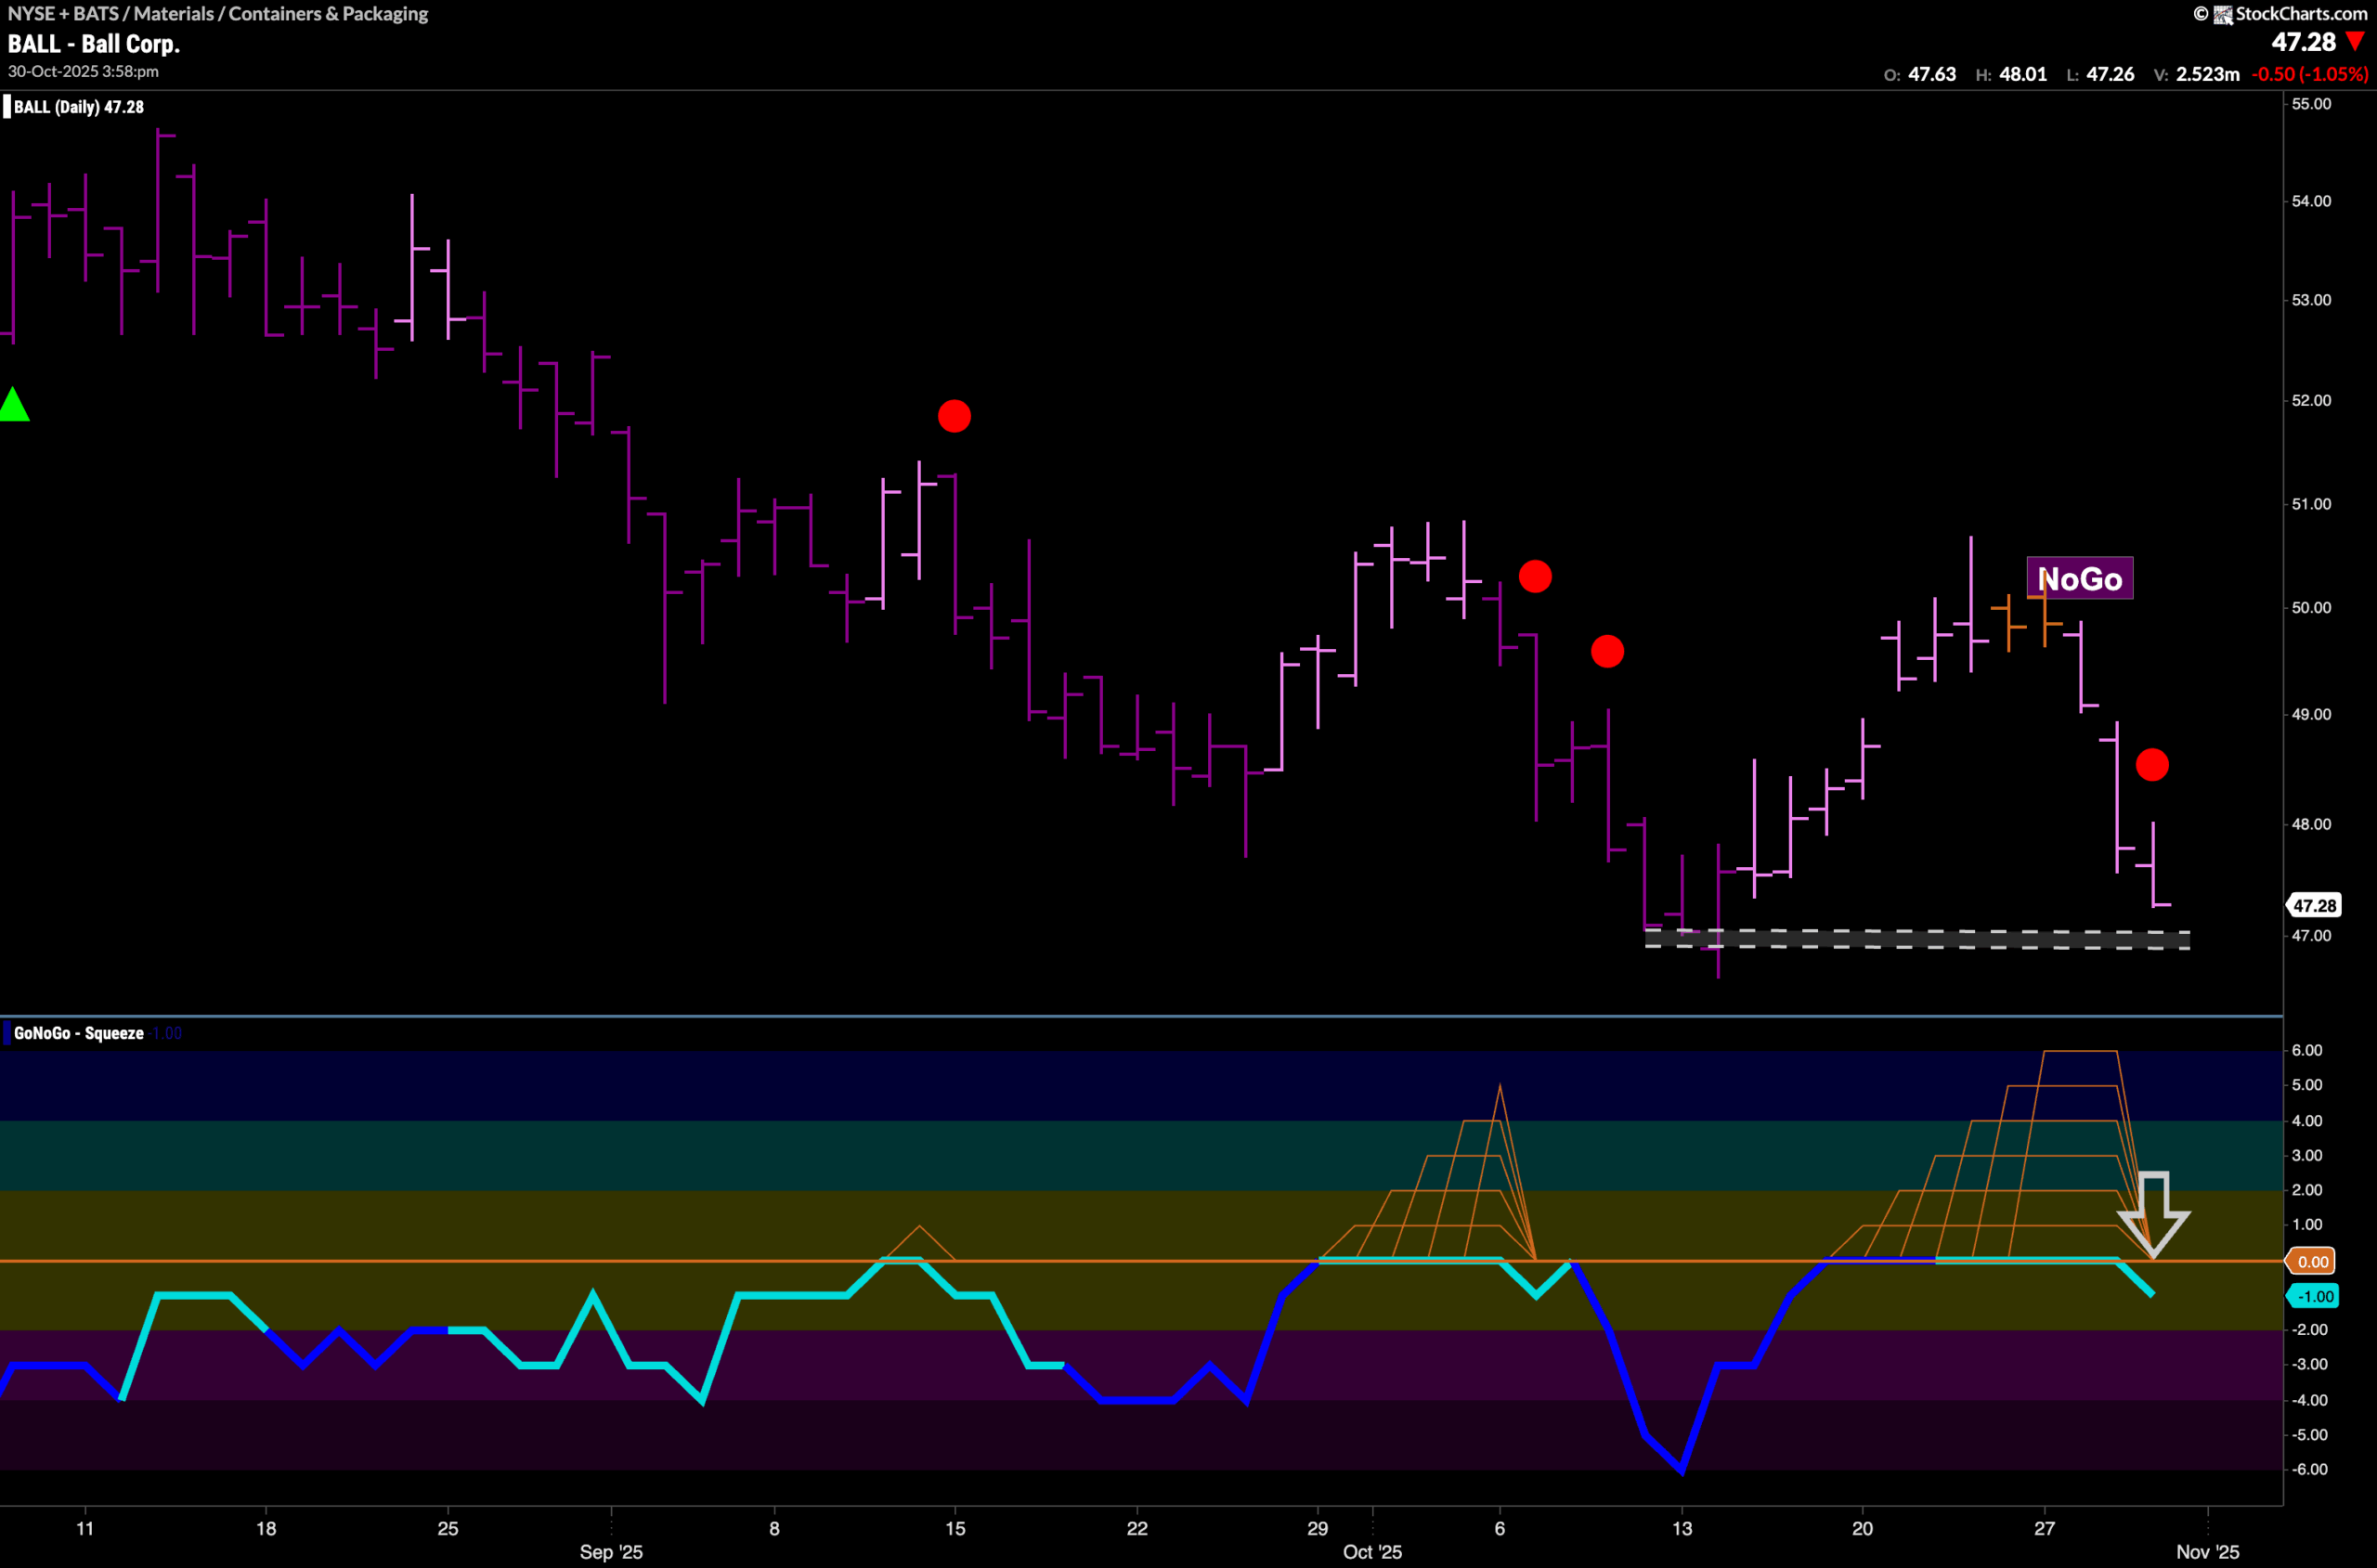This screenshot has width=2377, height=1568.
Task: Click the -0.50 (-1.05%) change value
Action: tap(2310, 73)
